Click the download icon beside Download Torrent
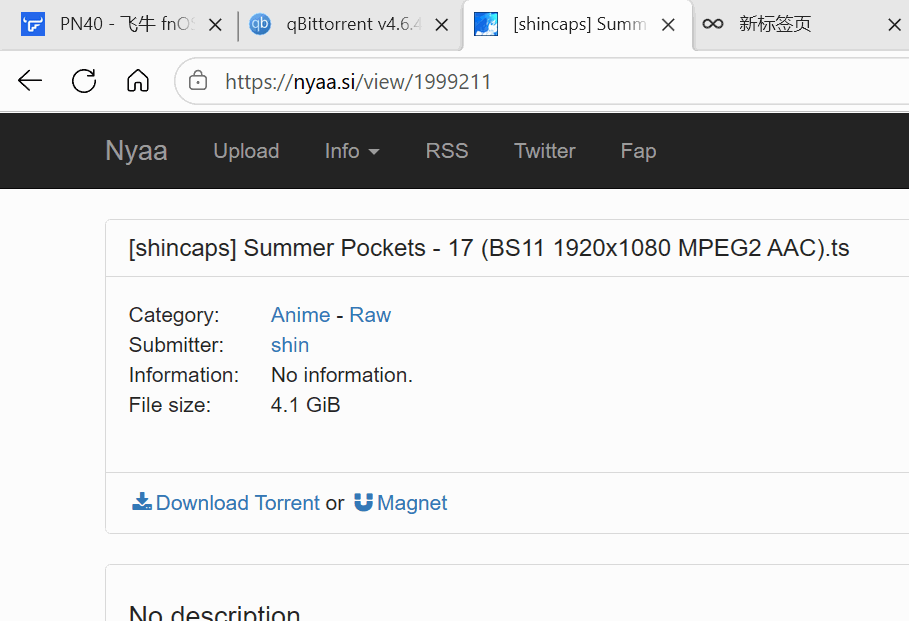This screenshot has width=909, height=621. (141, 502)
